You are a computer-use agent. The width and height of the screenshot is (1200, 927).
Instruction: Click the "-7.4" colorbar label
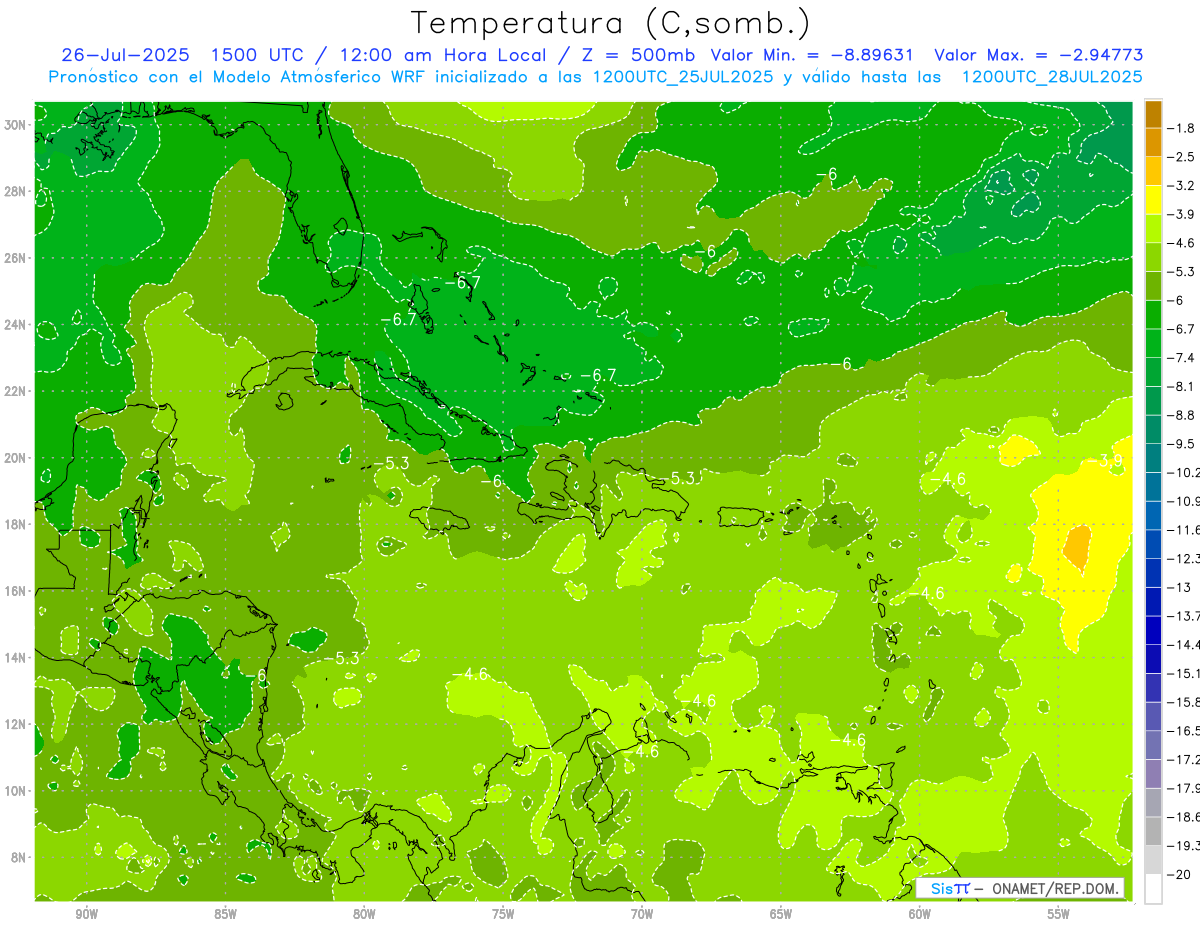pos(1183,358)
